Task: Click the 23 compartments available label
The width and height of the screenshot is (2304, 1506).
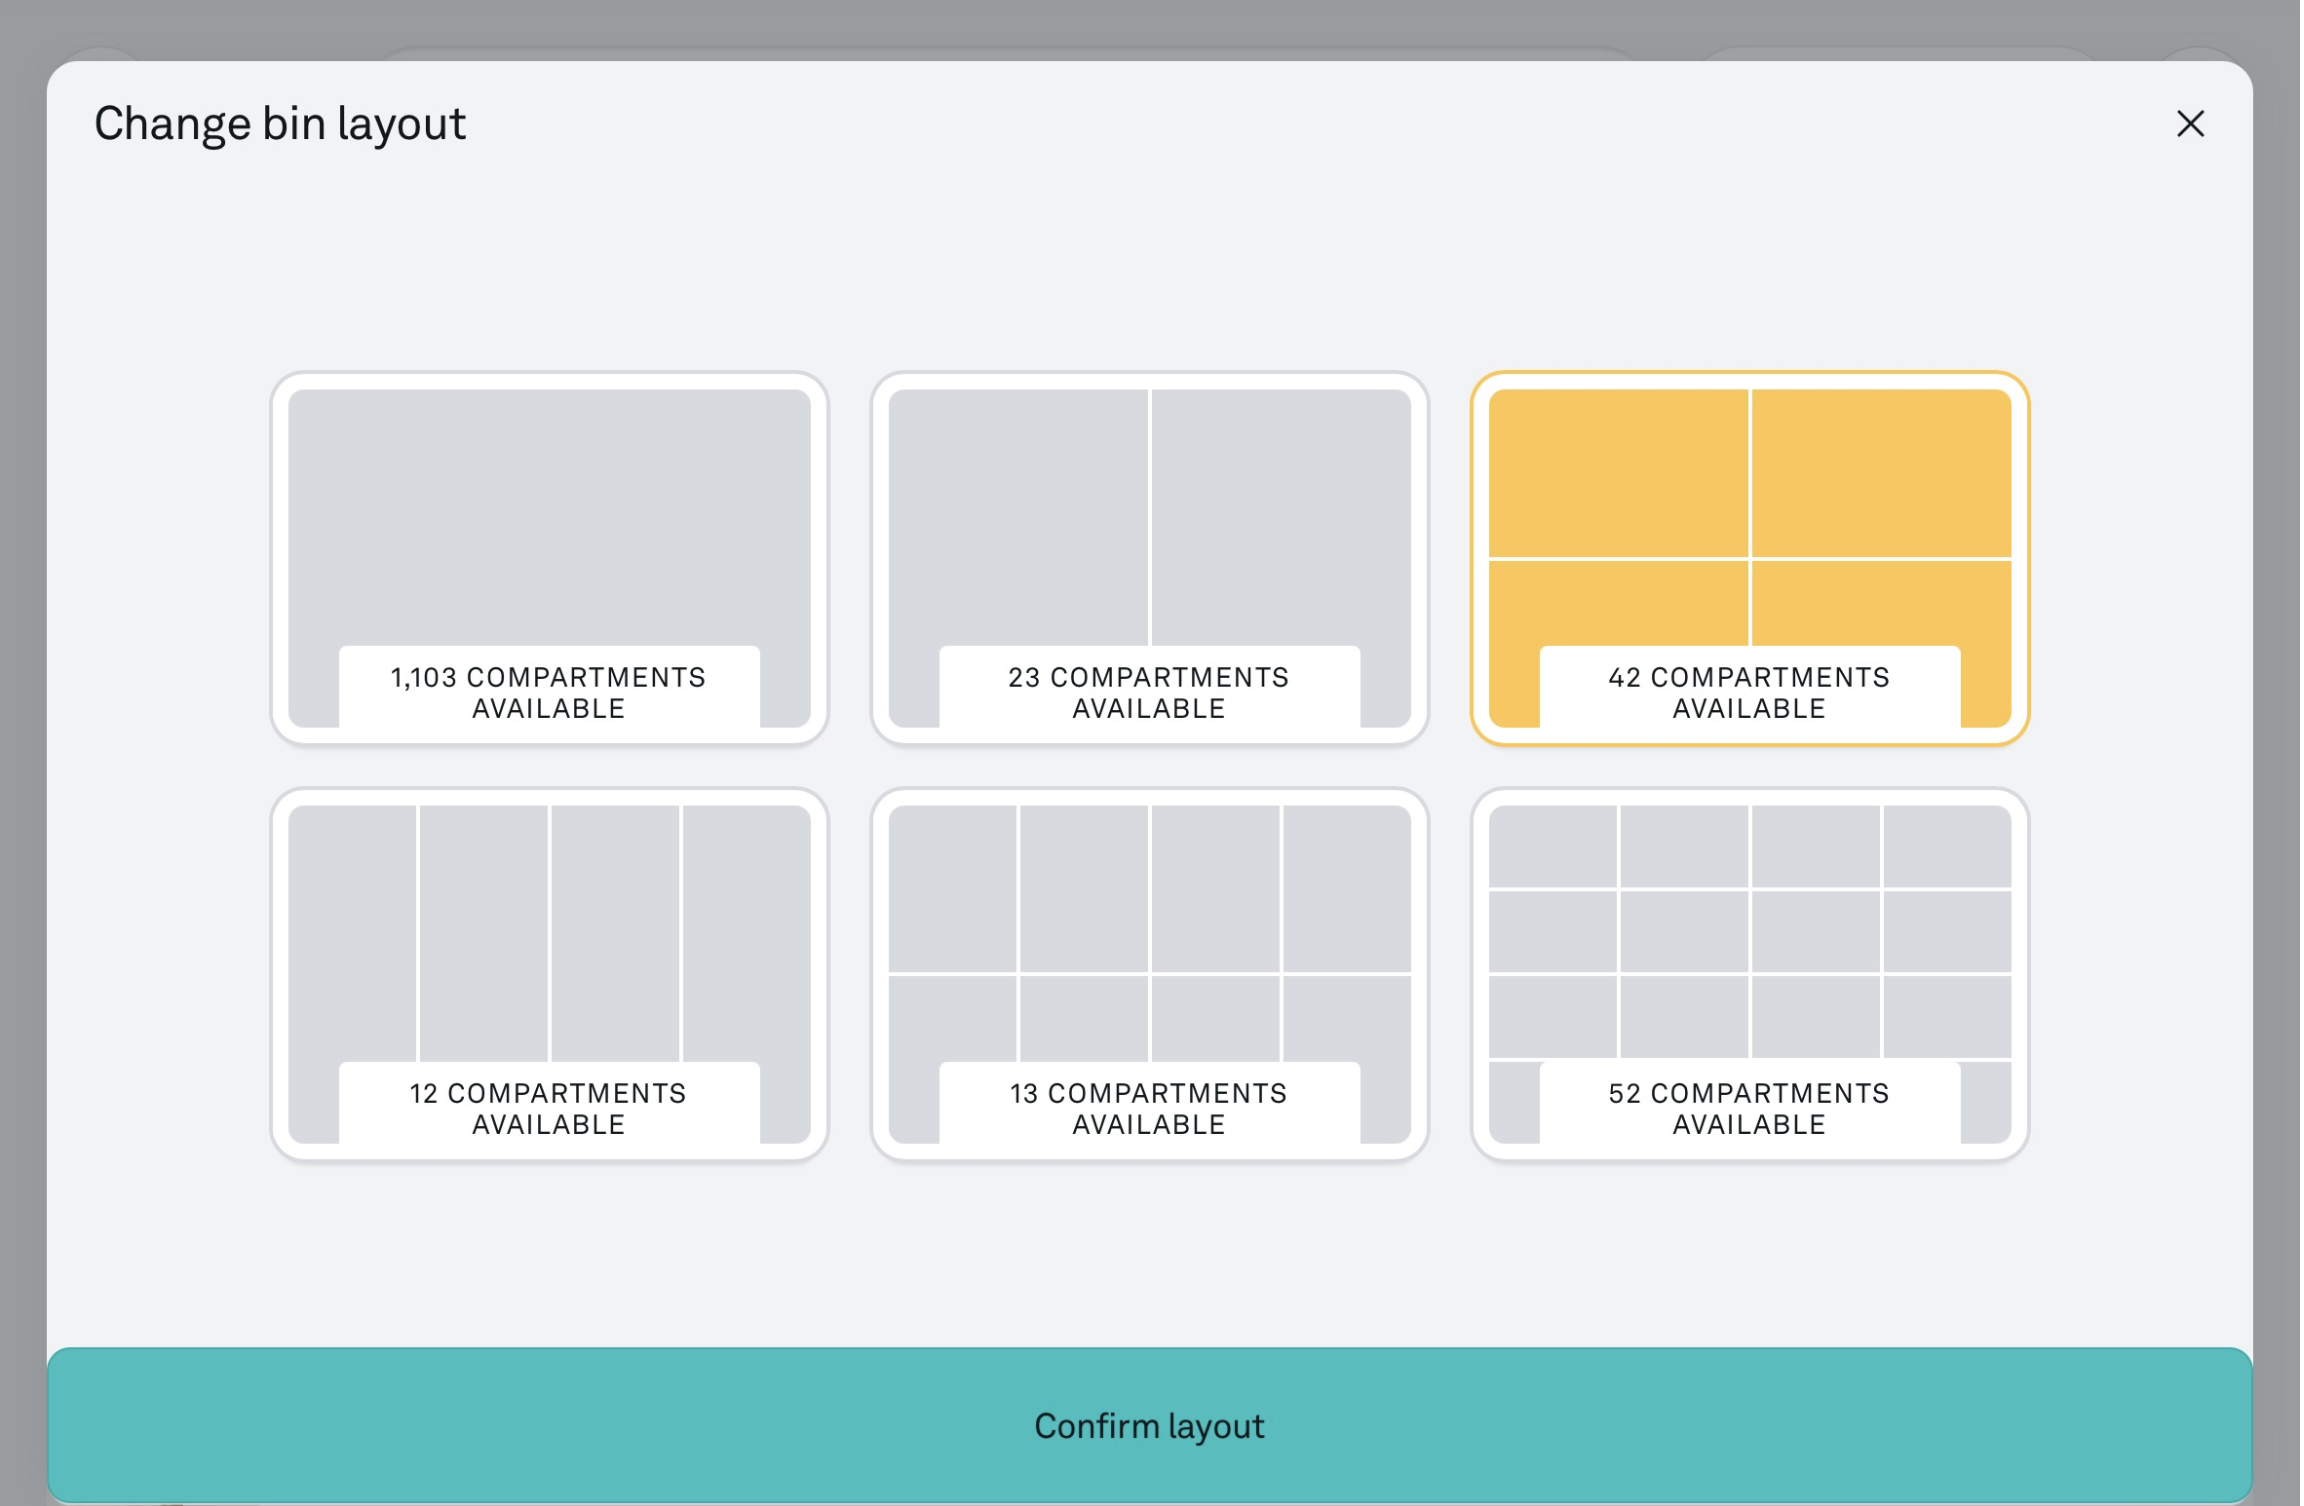Action: point(1149,692)
